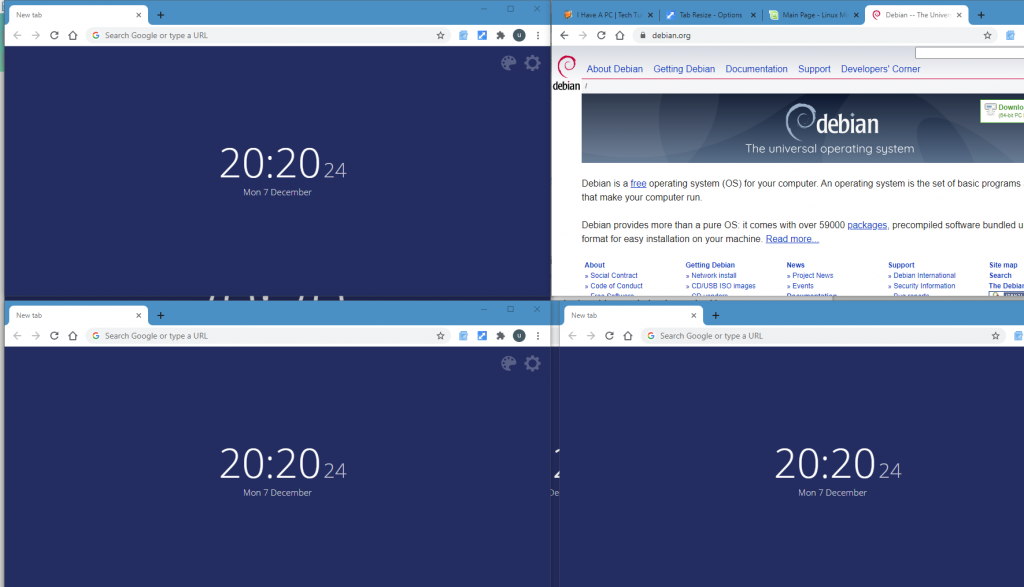The height and width of the screenshot is (587, 1024).
Task: Click the bookmark star in the bottom-right window
Action: pyautogui.click(x=995, y=336)
